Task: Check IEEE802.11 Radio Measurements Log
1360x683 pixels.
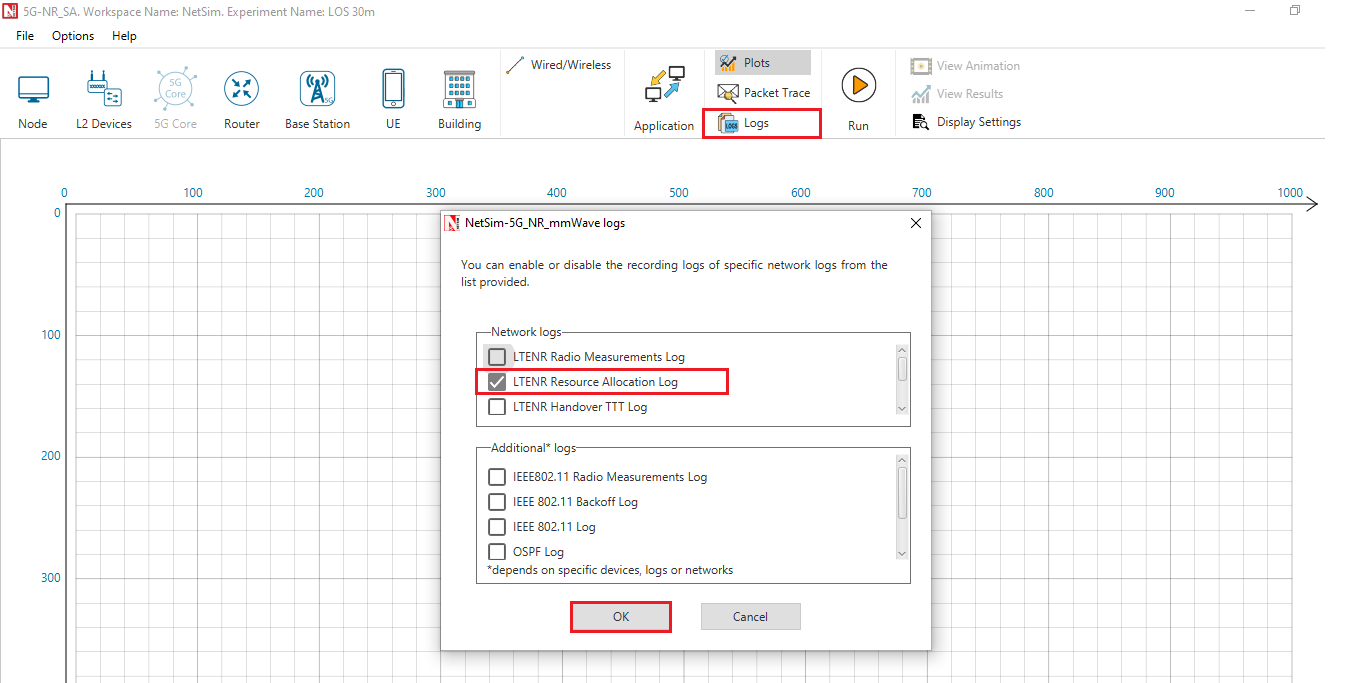Action: pos(497,477)
